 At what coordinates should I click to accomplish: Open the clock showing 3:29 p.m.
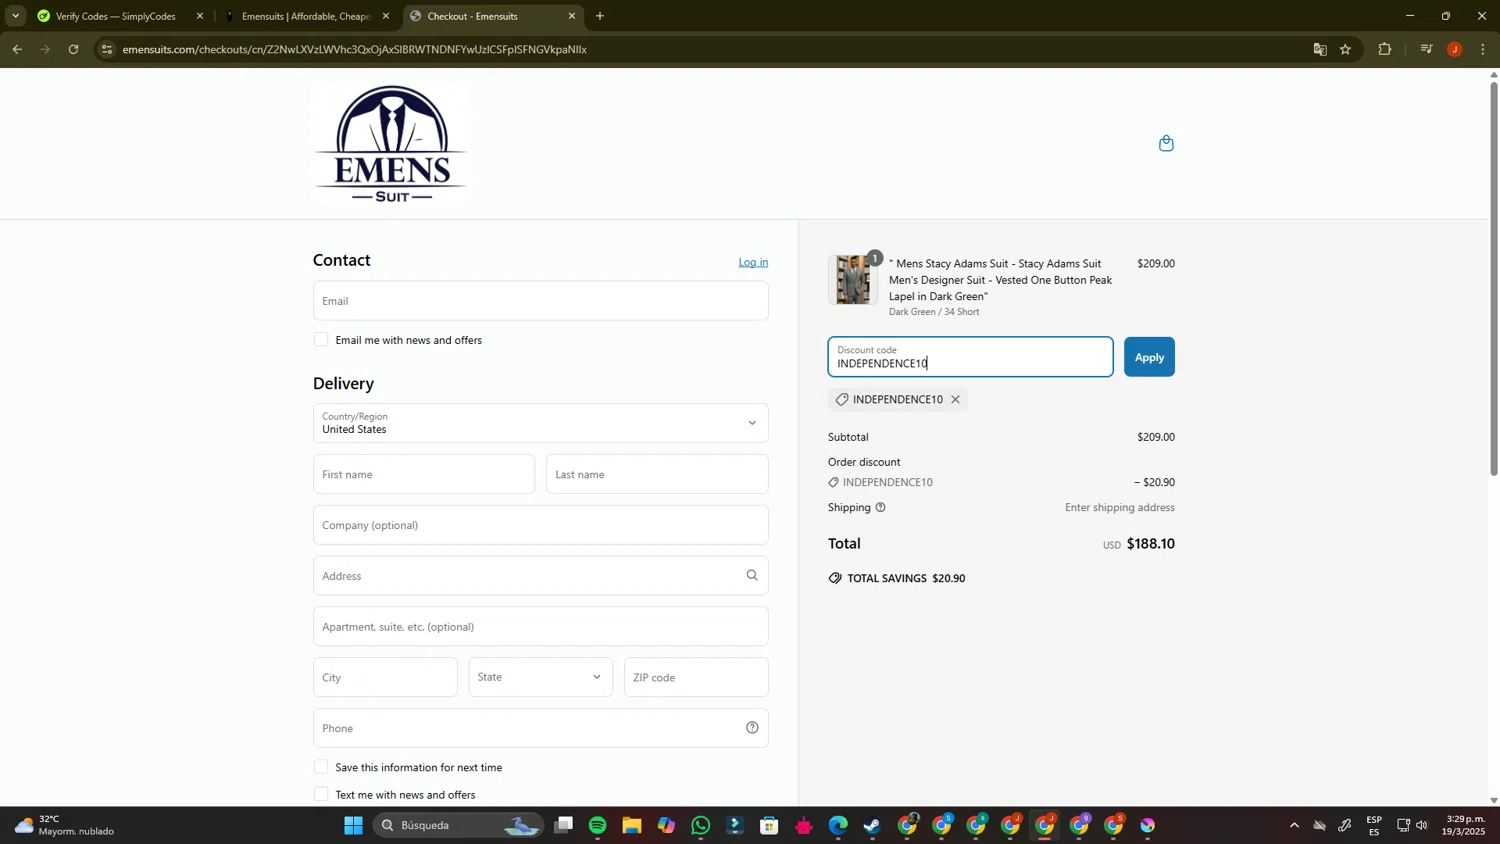point(1463,825)
